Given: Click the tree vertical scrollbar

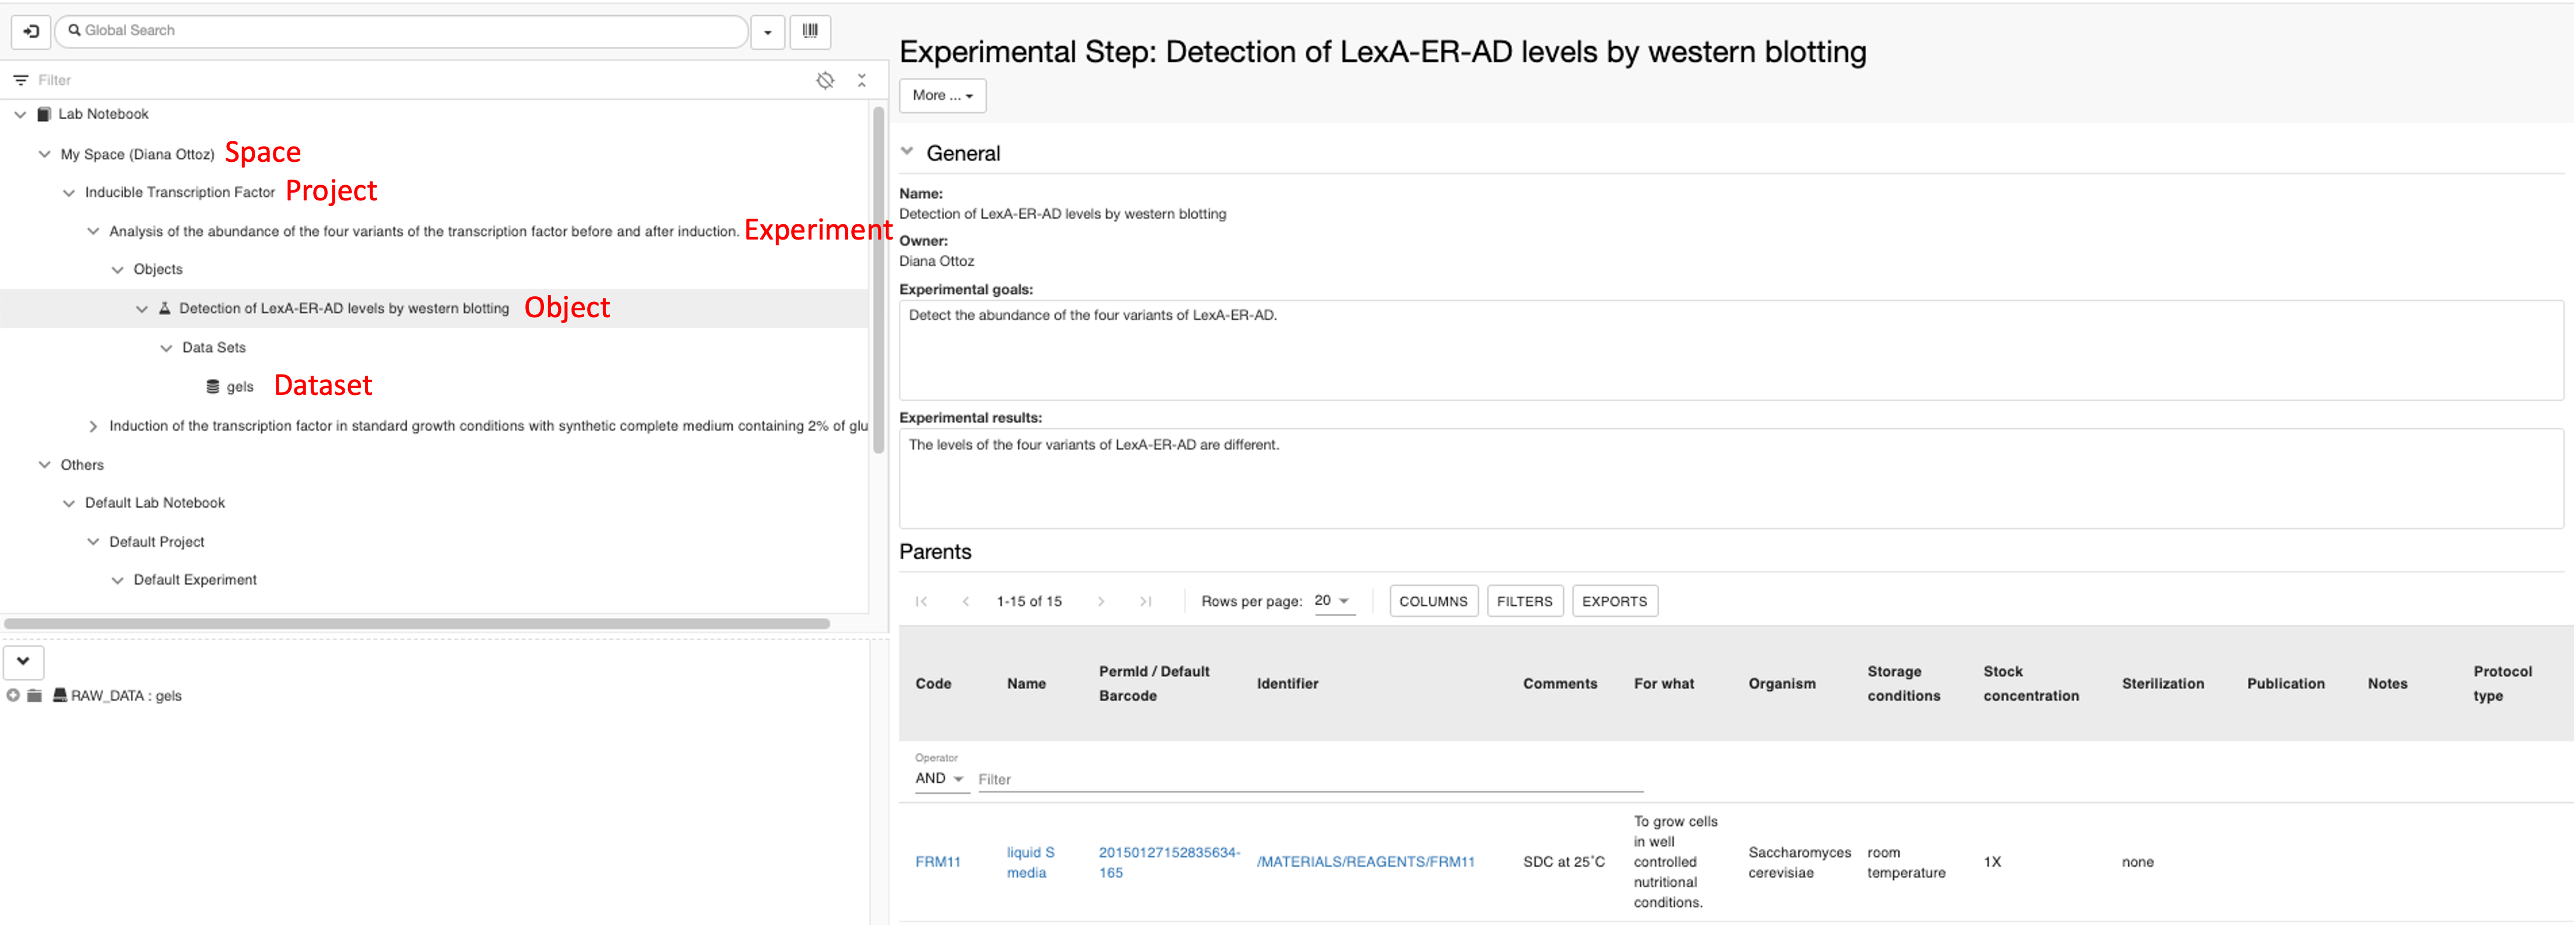Looking at the screenshot, I should [879, 280].
